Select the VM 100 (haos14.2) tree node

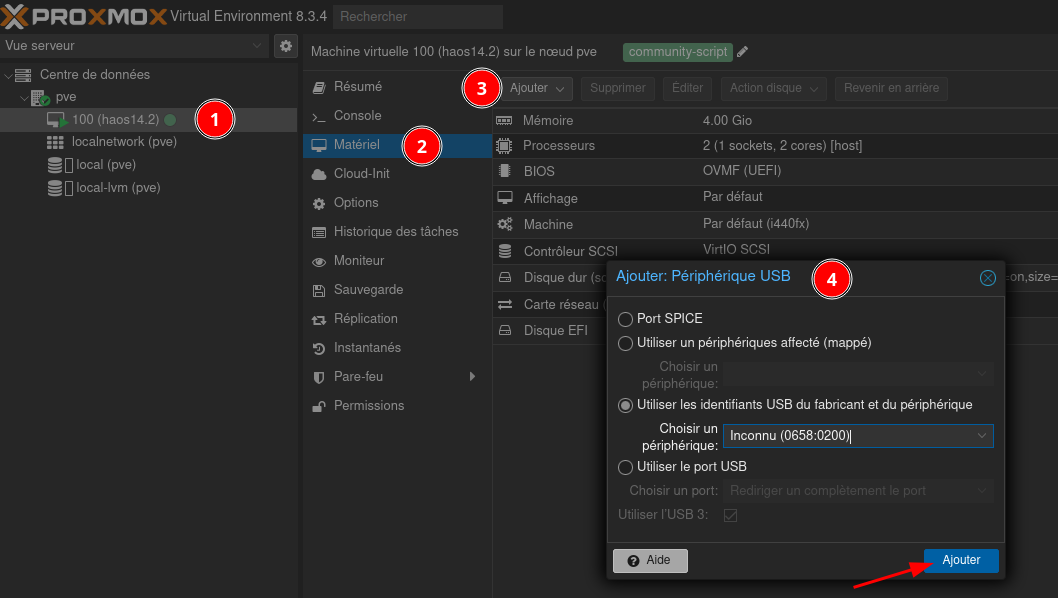tap(115, 119)
